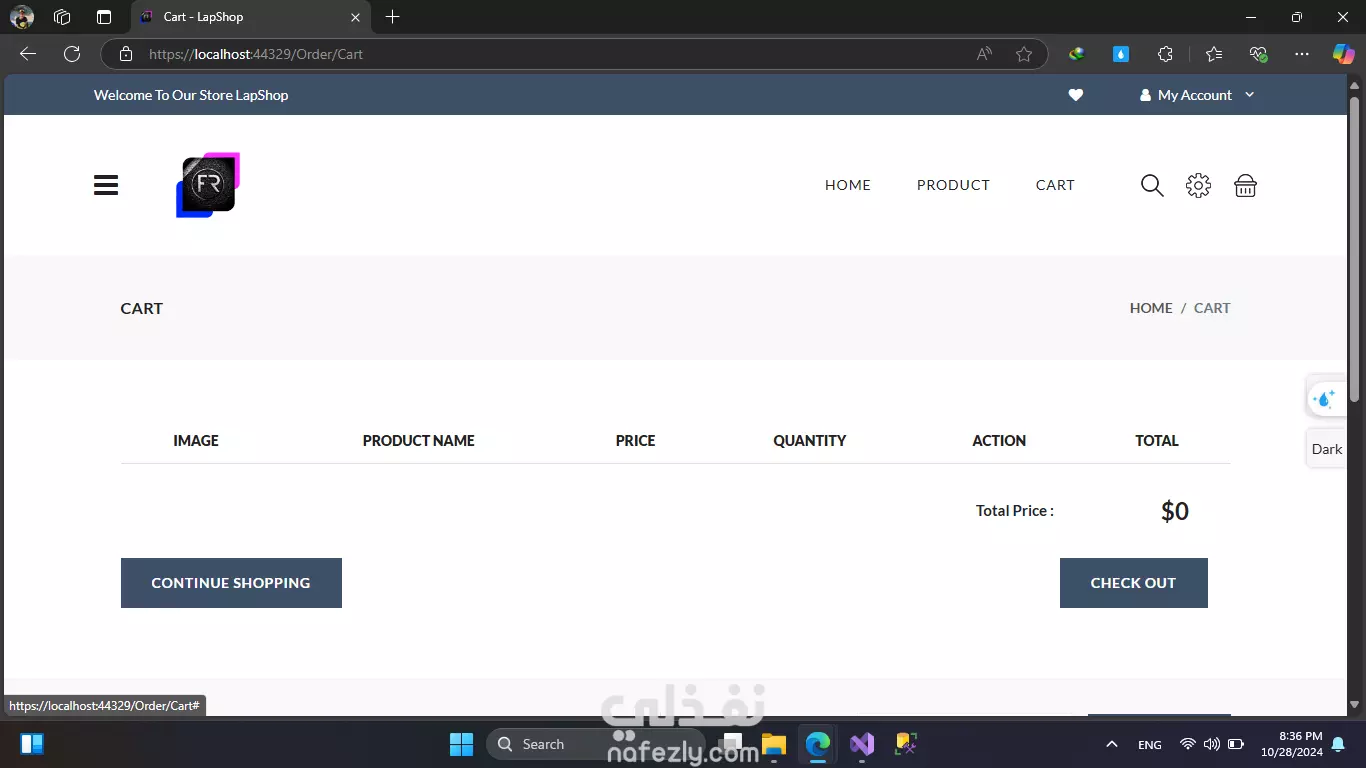The width and height of the screenshot is (1366, 768).
Task: Open ENG language indicator
Action: click(1150, 745)
